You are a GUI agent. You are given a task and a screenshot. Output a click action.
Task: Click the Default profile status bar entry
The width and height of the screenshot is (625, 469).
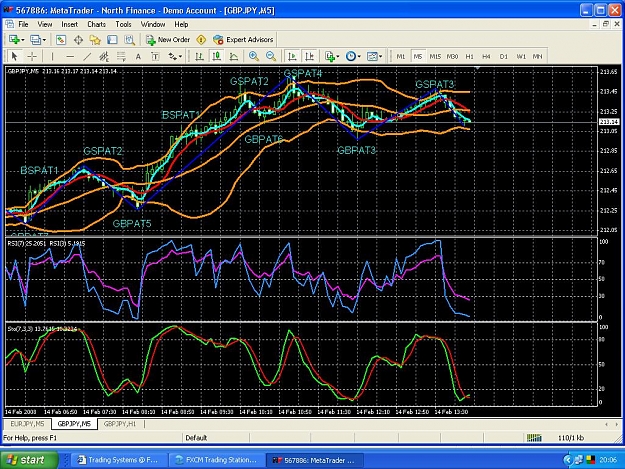tap(196, 438)
